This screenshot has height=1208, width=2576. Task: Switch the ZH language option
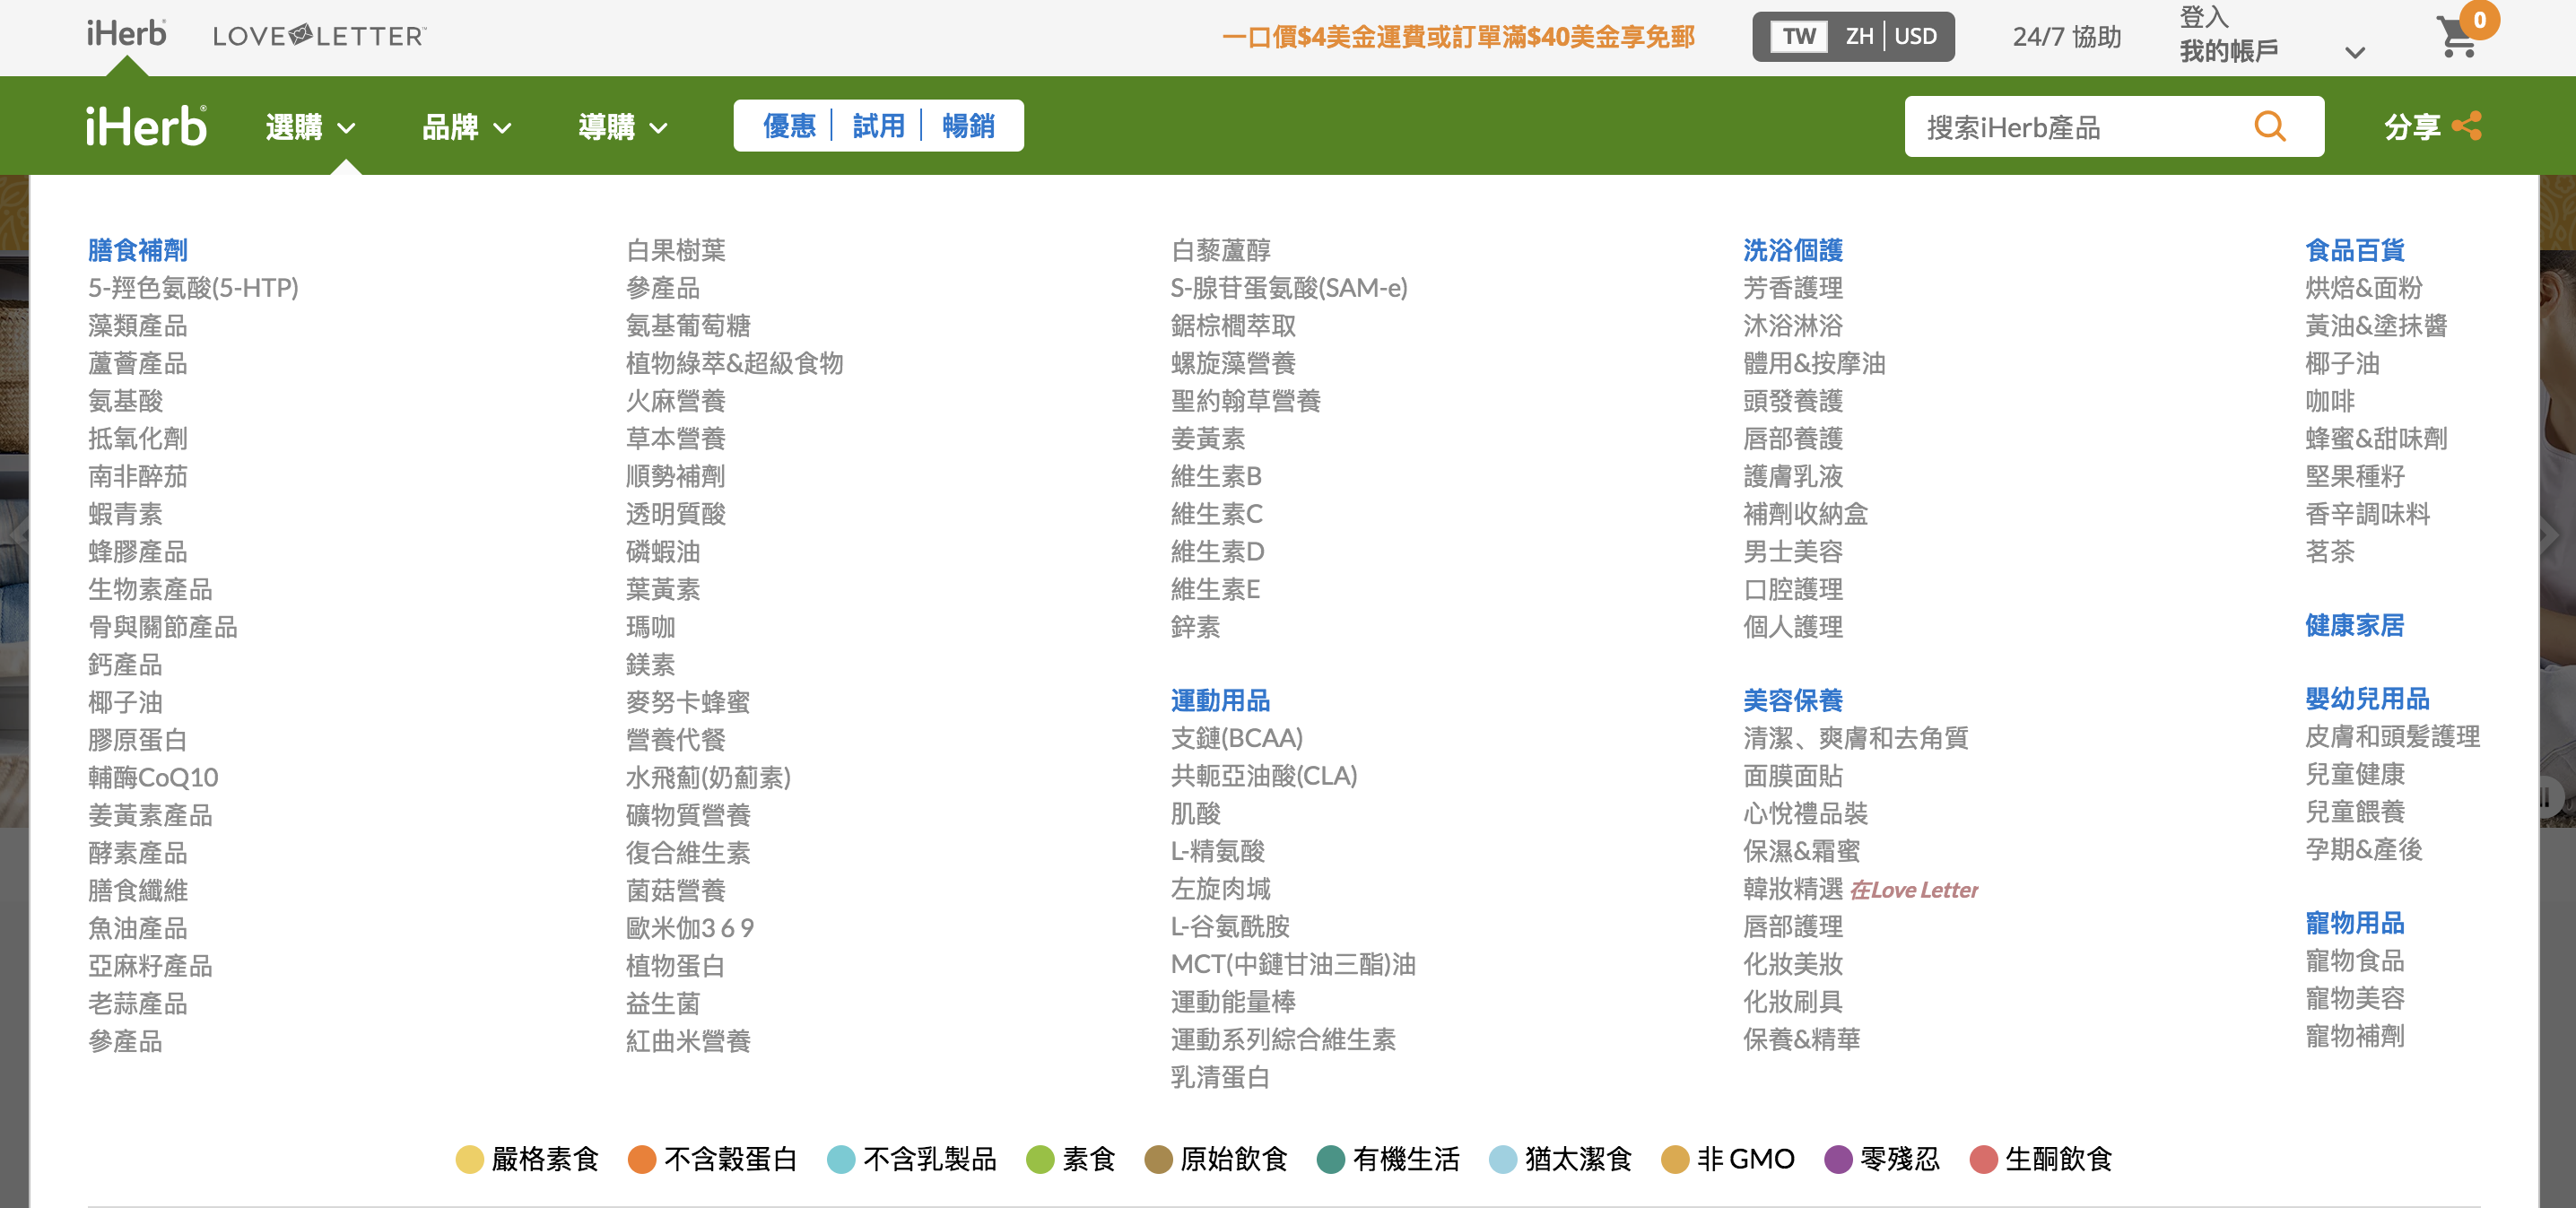pos(1859,37)
